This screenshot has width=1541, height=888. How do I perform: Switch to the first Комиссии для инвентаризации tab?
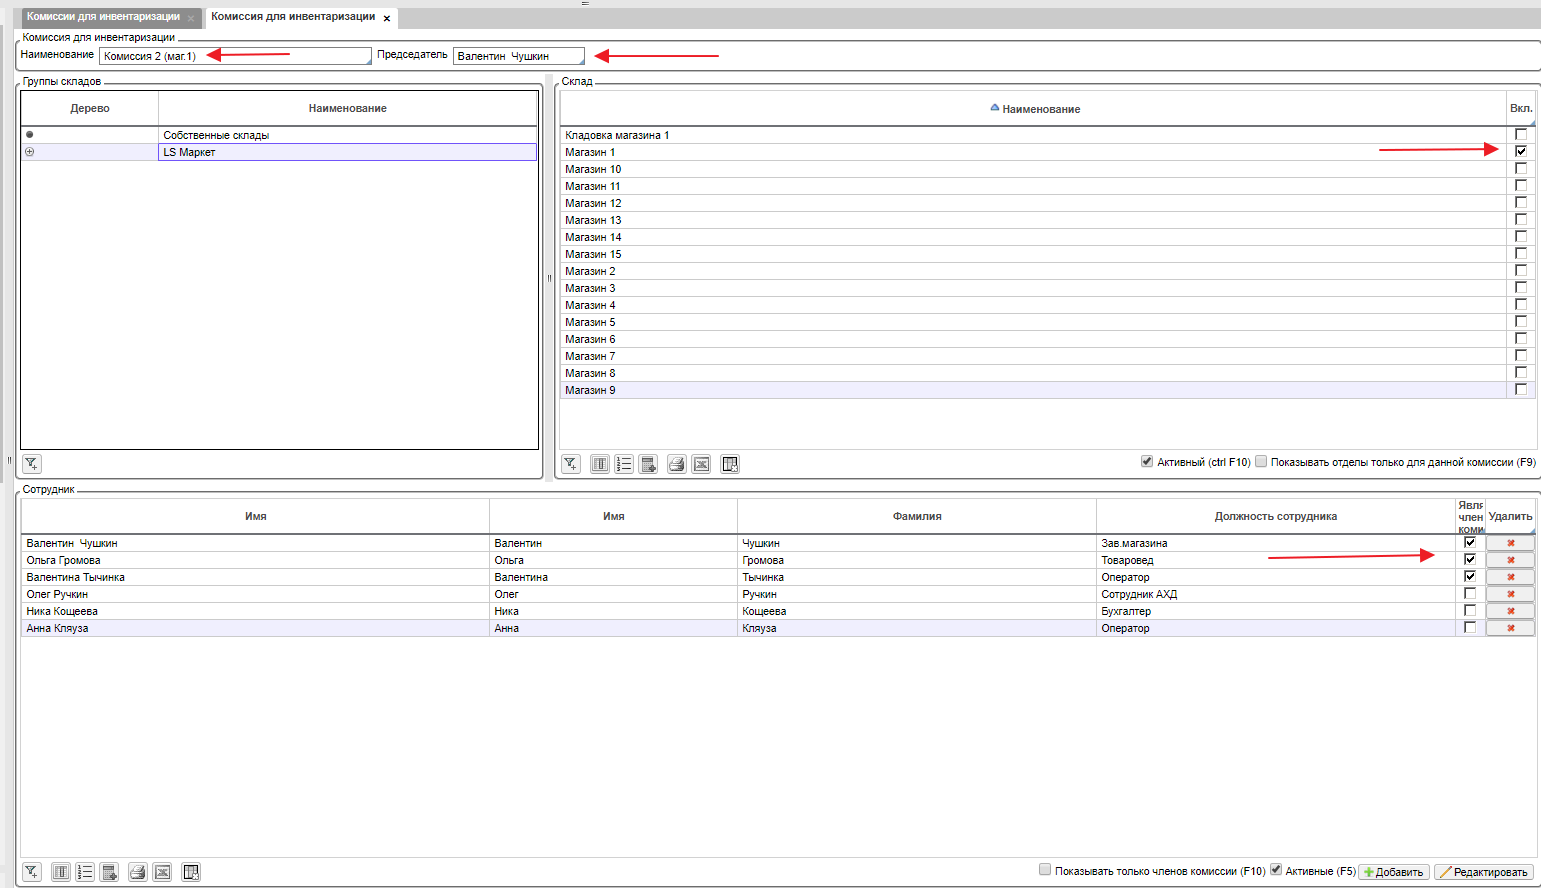(103, 17)
